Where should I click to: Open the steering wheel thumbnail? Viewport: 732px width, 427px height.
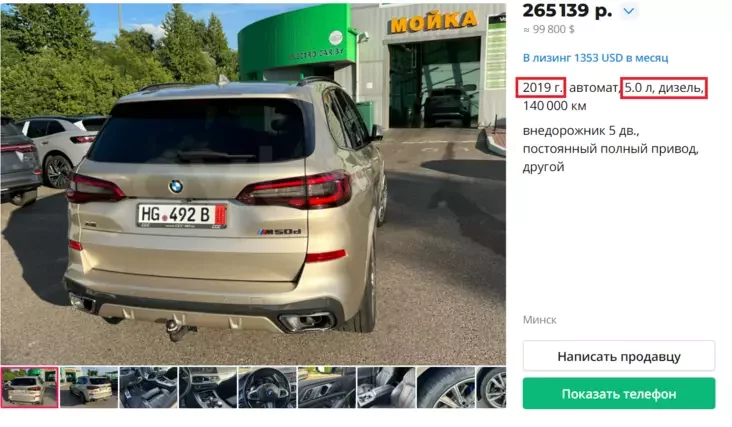(267, 387)
